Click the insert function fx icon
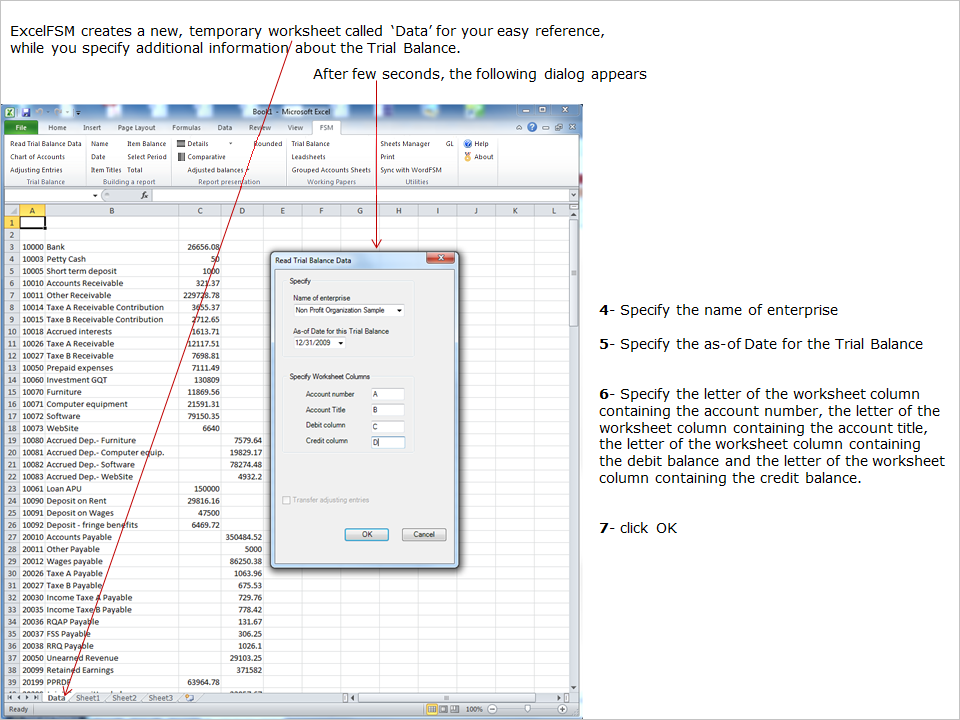Viewport: 960px width, 720px height. pyautogui.click(x=144, y=196)
